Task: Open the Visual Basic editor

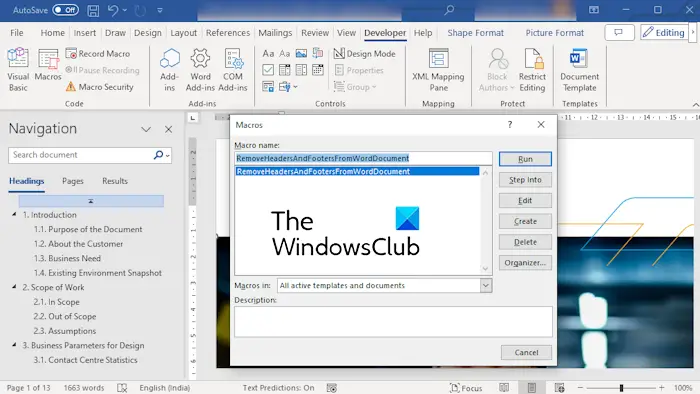Action: [x=18, y=70]
